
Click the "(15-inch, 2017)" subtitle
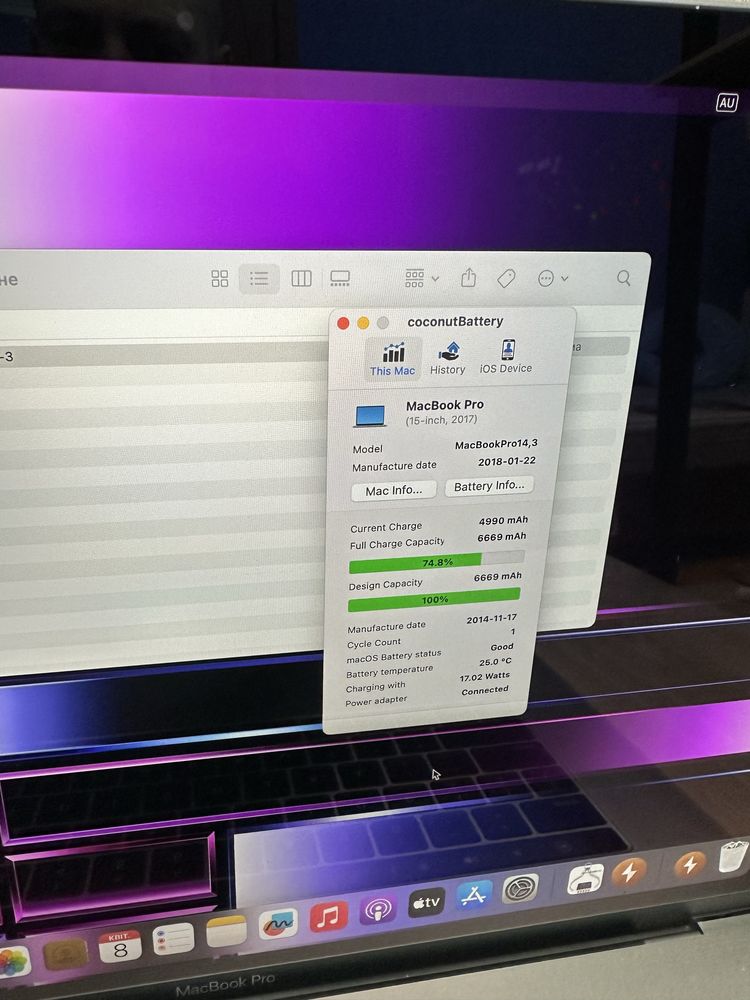(x=441, y=420)
